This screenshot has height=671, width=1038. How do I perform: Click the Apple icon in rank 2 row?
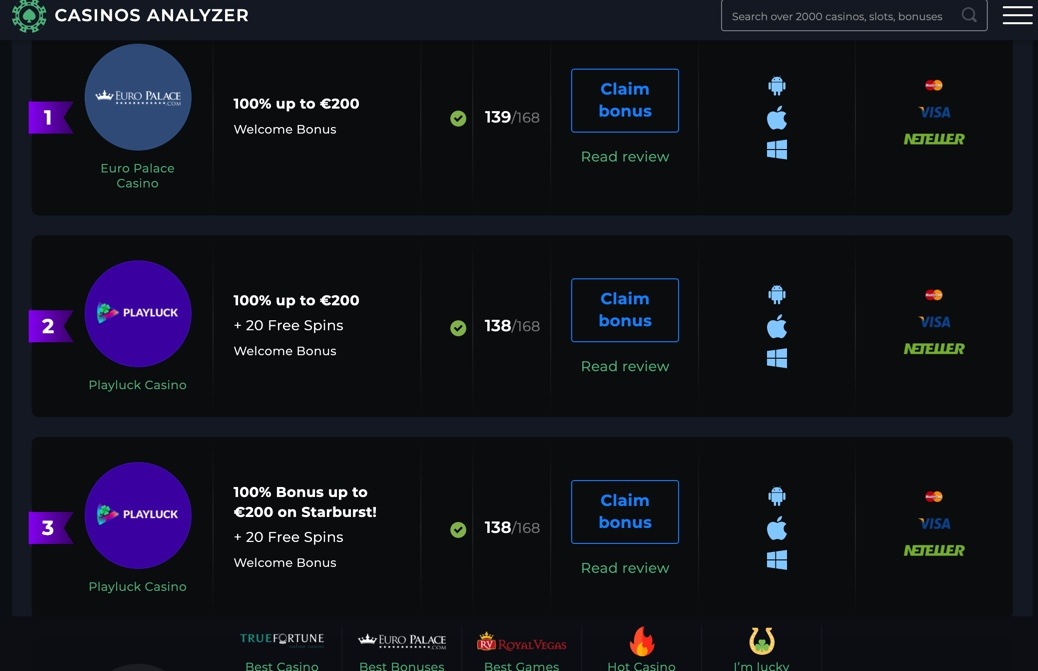[777, 327]
